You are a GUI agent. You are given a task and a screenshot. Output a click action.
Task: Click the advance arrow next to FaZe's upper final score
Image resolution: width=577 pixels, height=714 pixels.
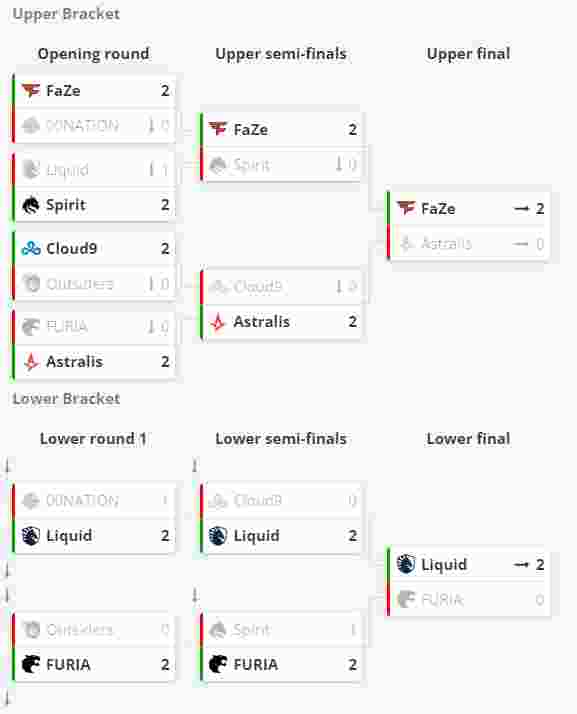tap(521, 209)
